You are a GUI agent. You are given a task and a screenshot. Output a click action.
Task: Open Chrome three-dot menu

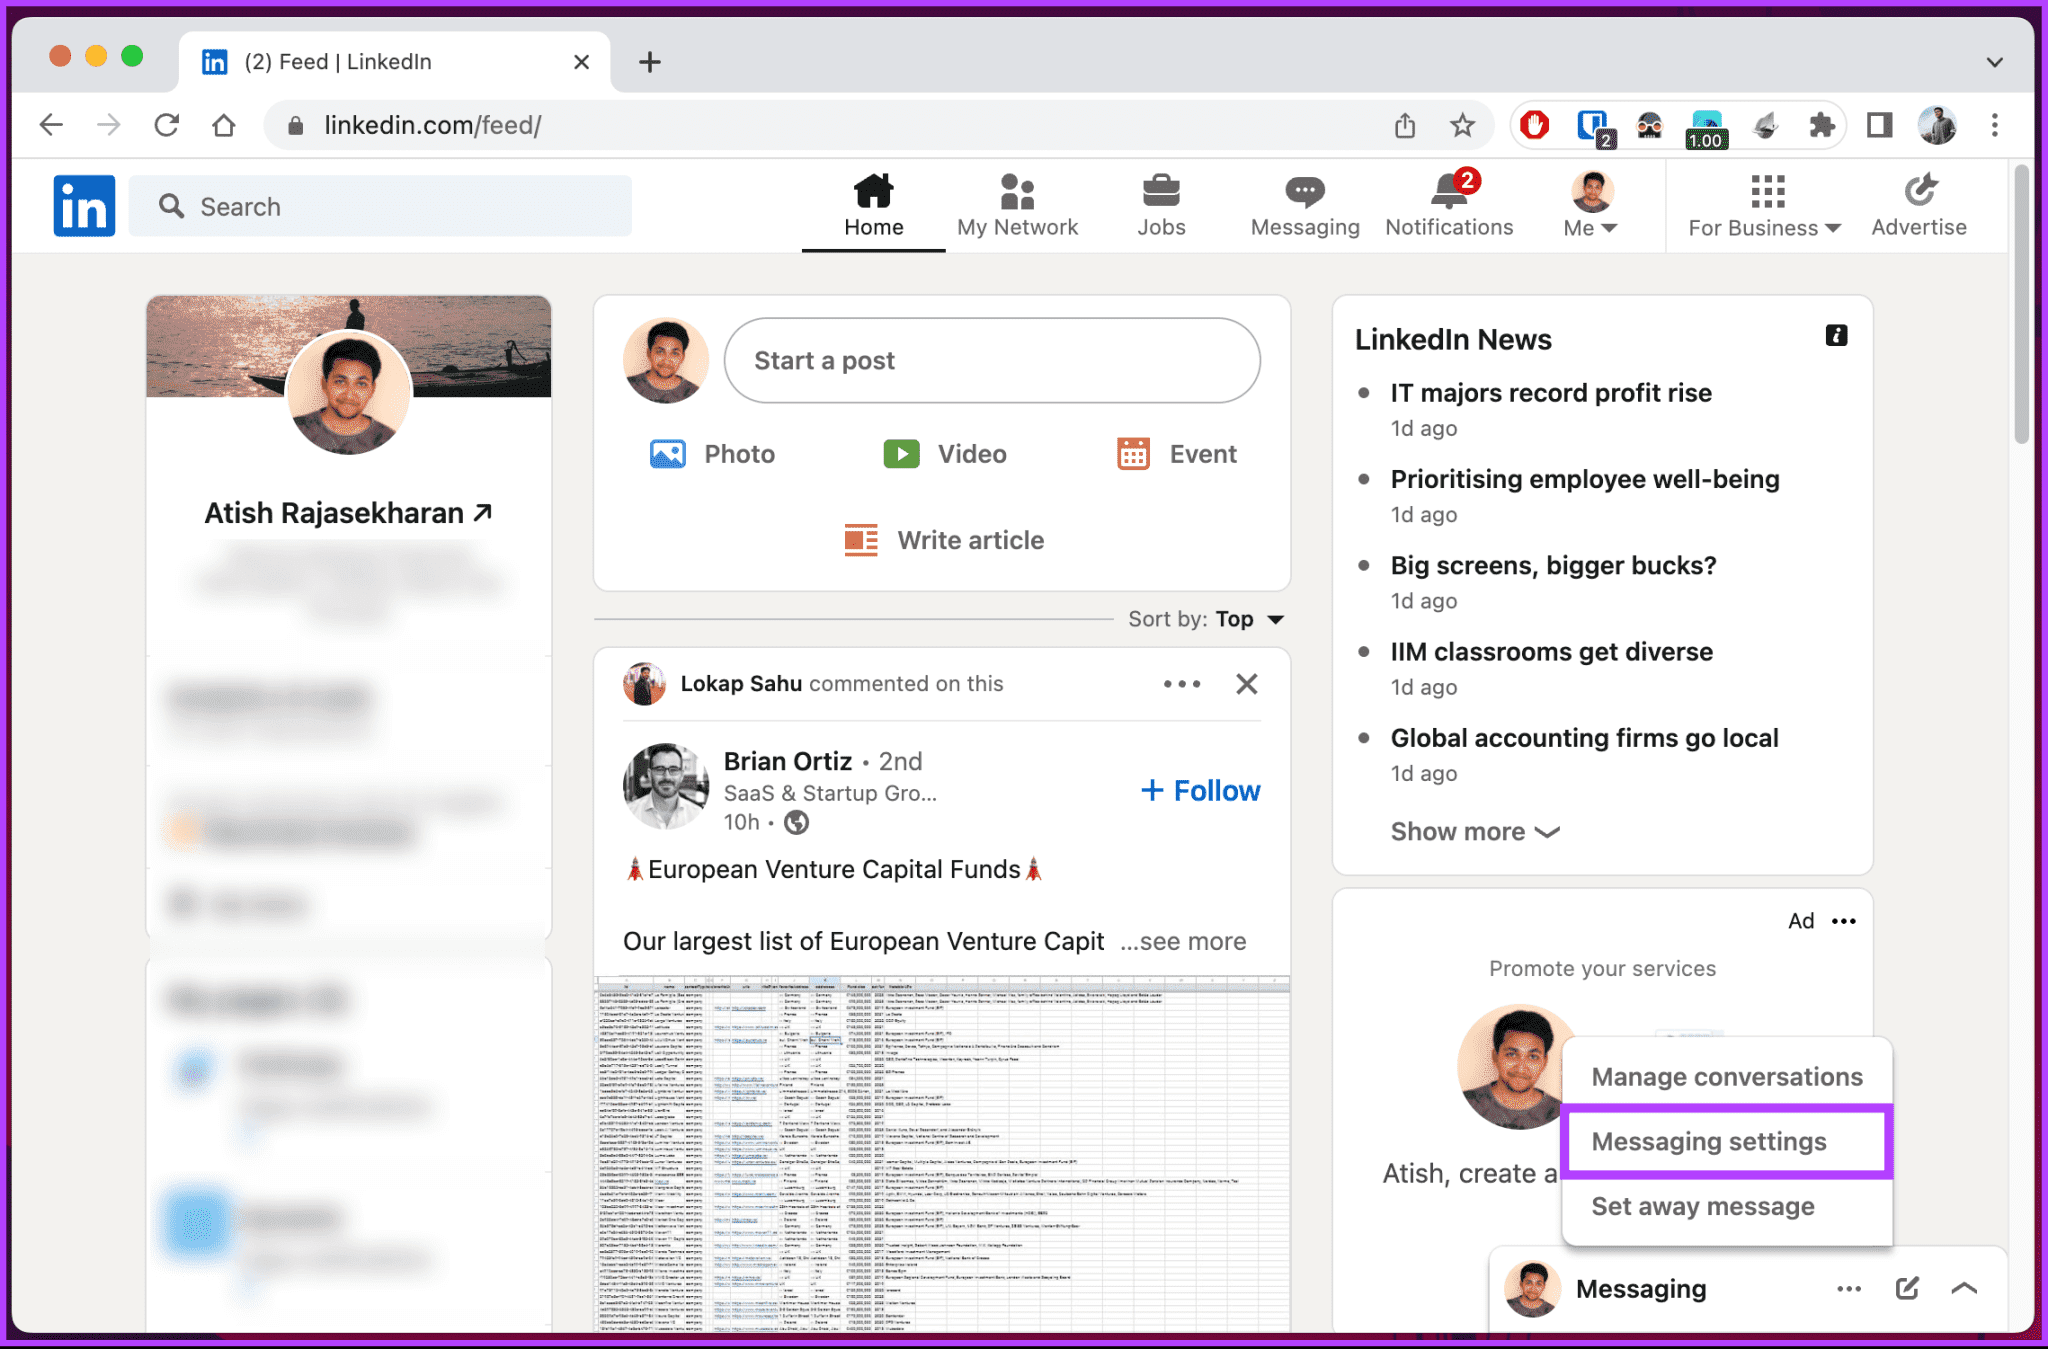(x=1995, y=125)
